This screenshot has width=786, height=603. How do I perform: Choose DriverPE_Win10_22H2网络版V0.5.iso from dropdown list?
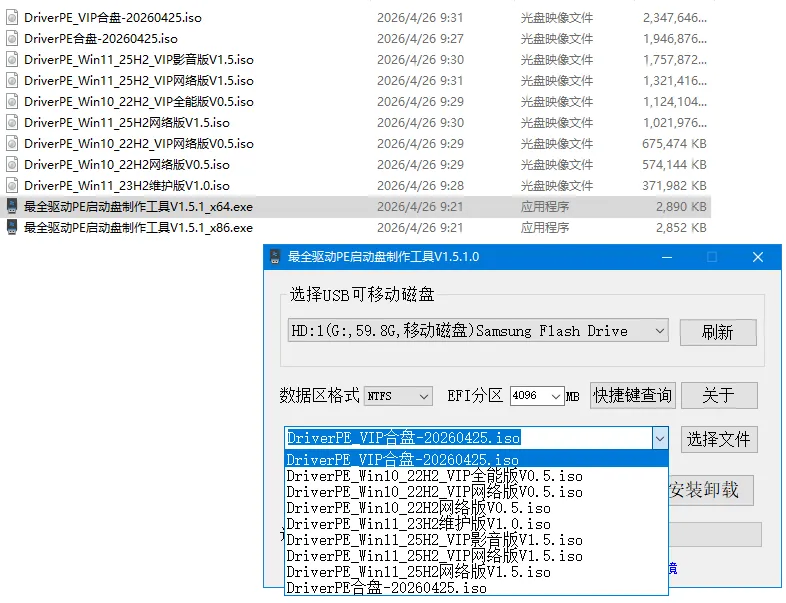(x=476, y=508)
